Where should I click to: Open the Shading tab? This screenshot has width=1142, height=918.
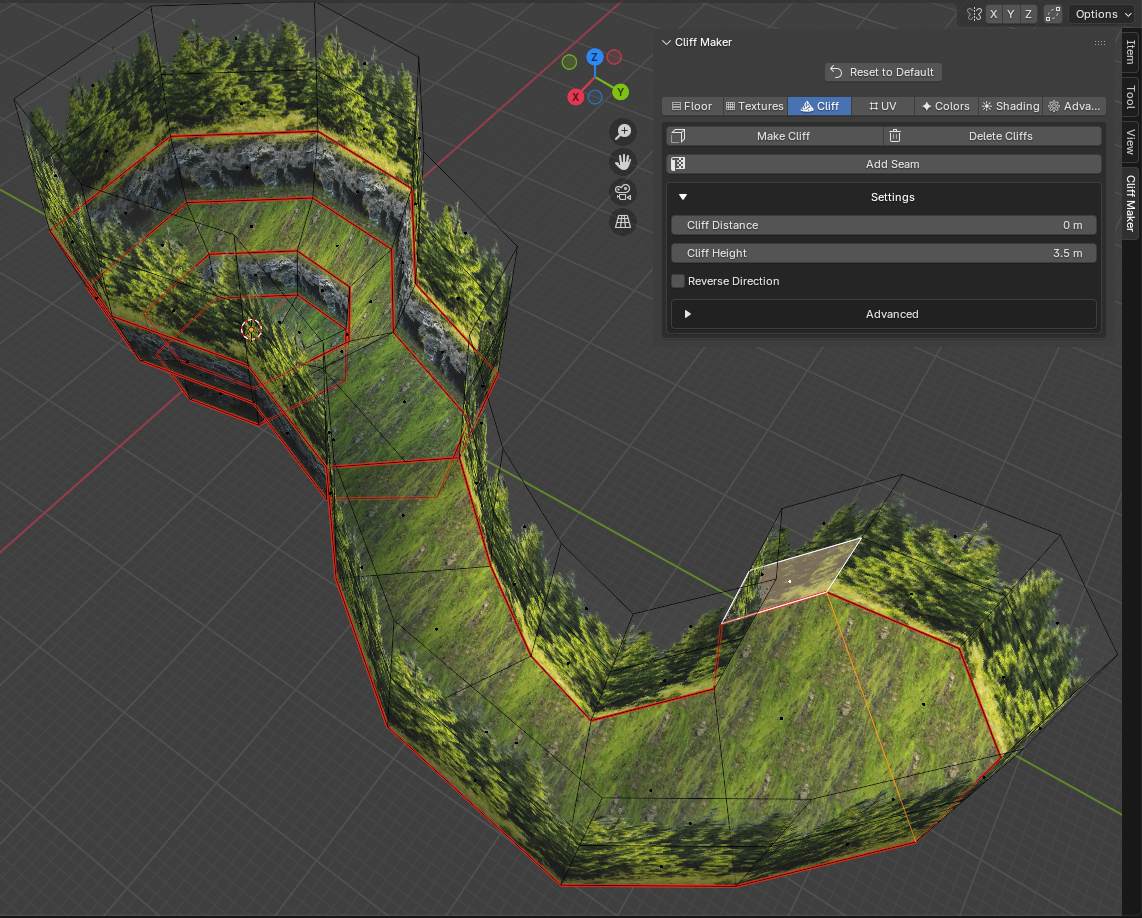[1010, 106]
